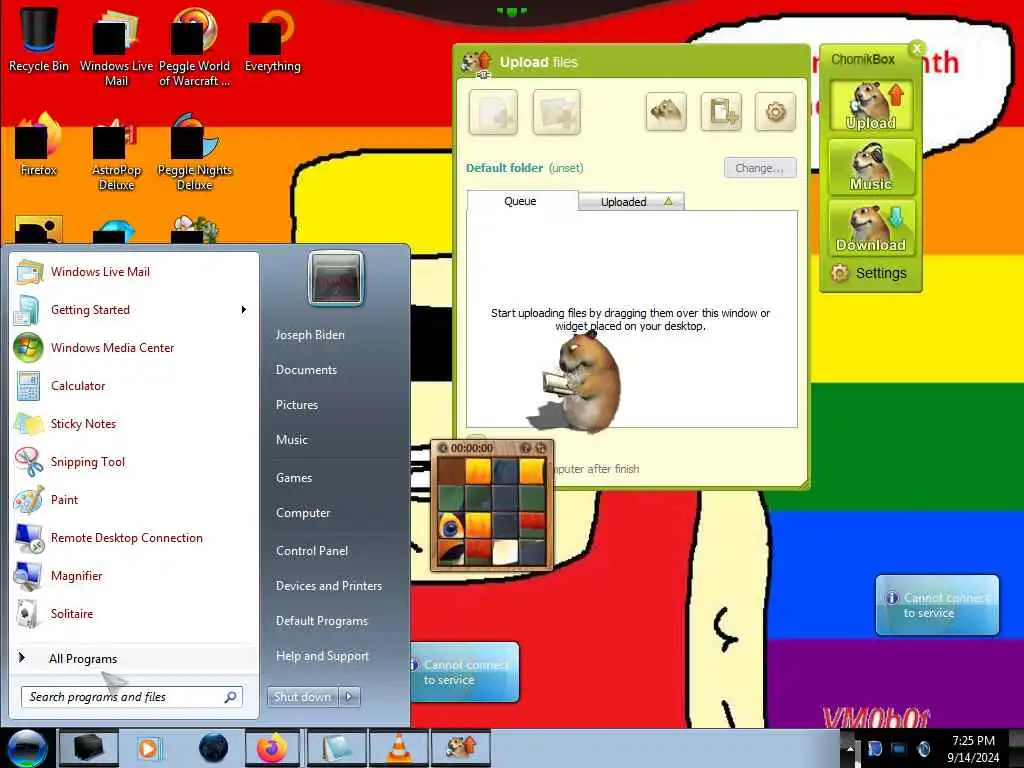Click the white tile in picture puzzle bottom row
The image size is (1024, 768).
point(505,552)
